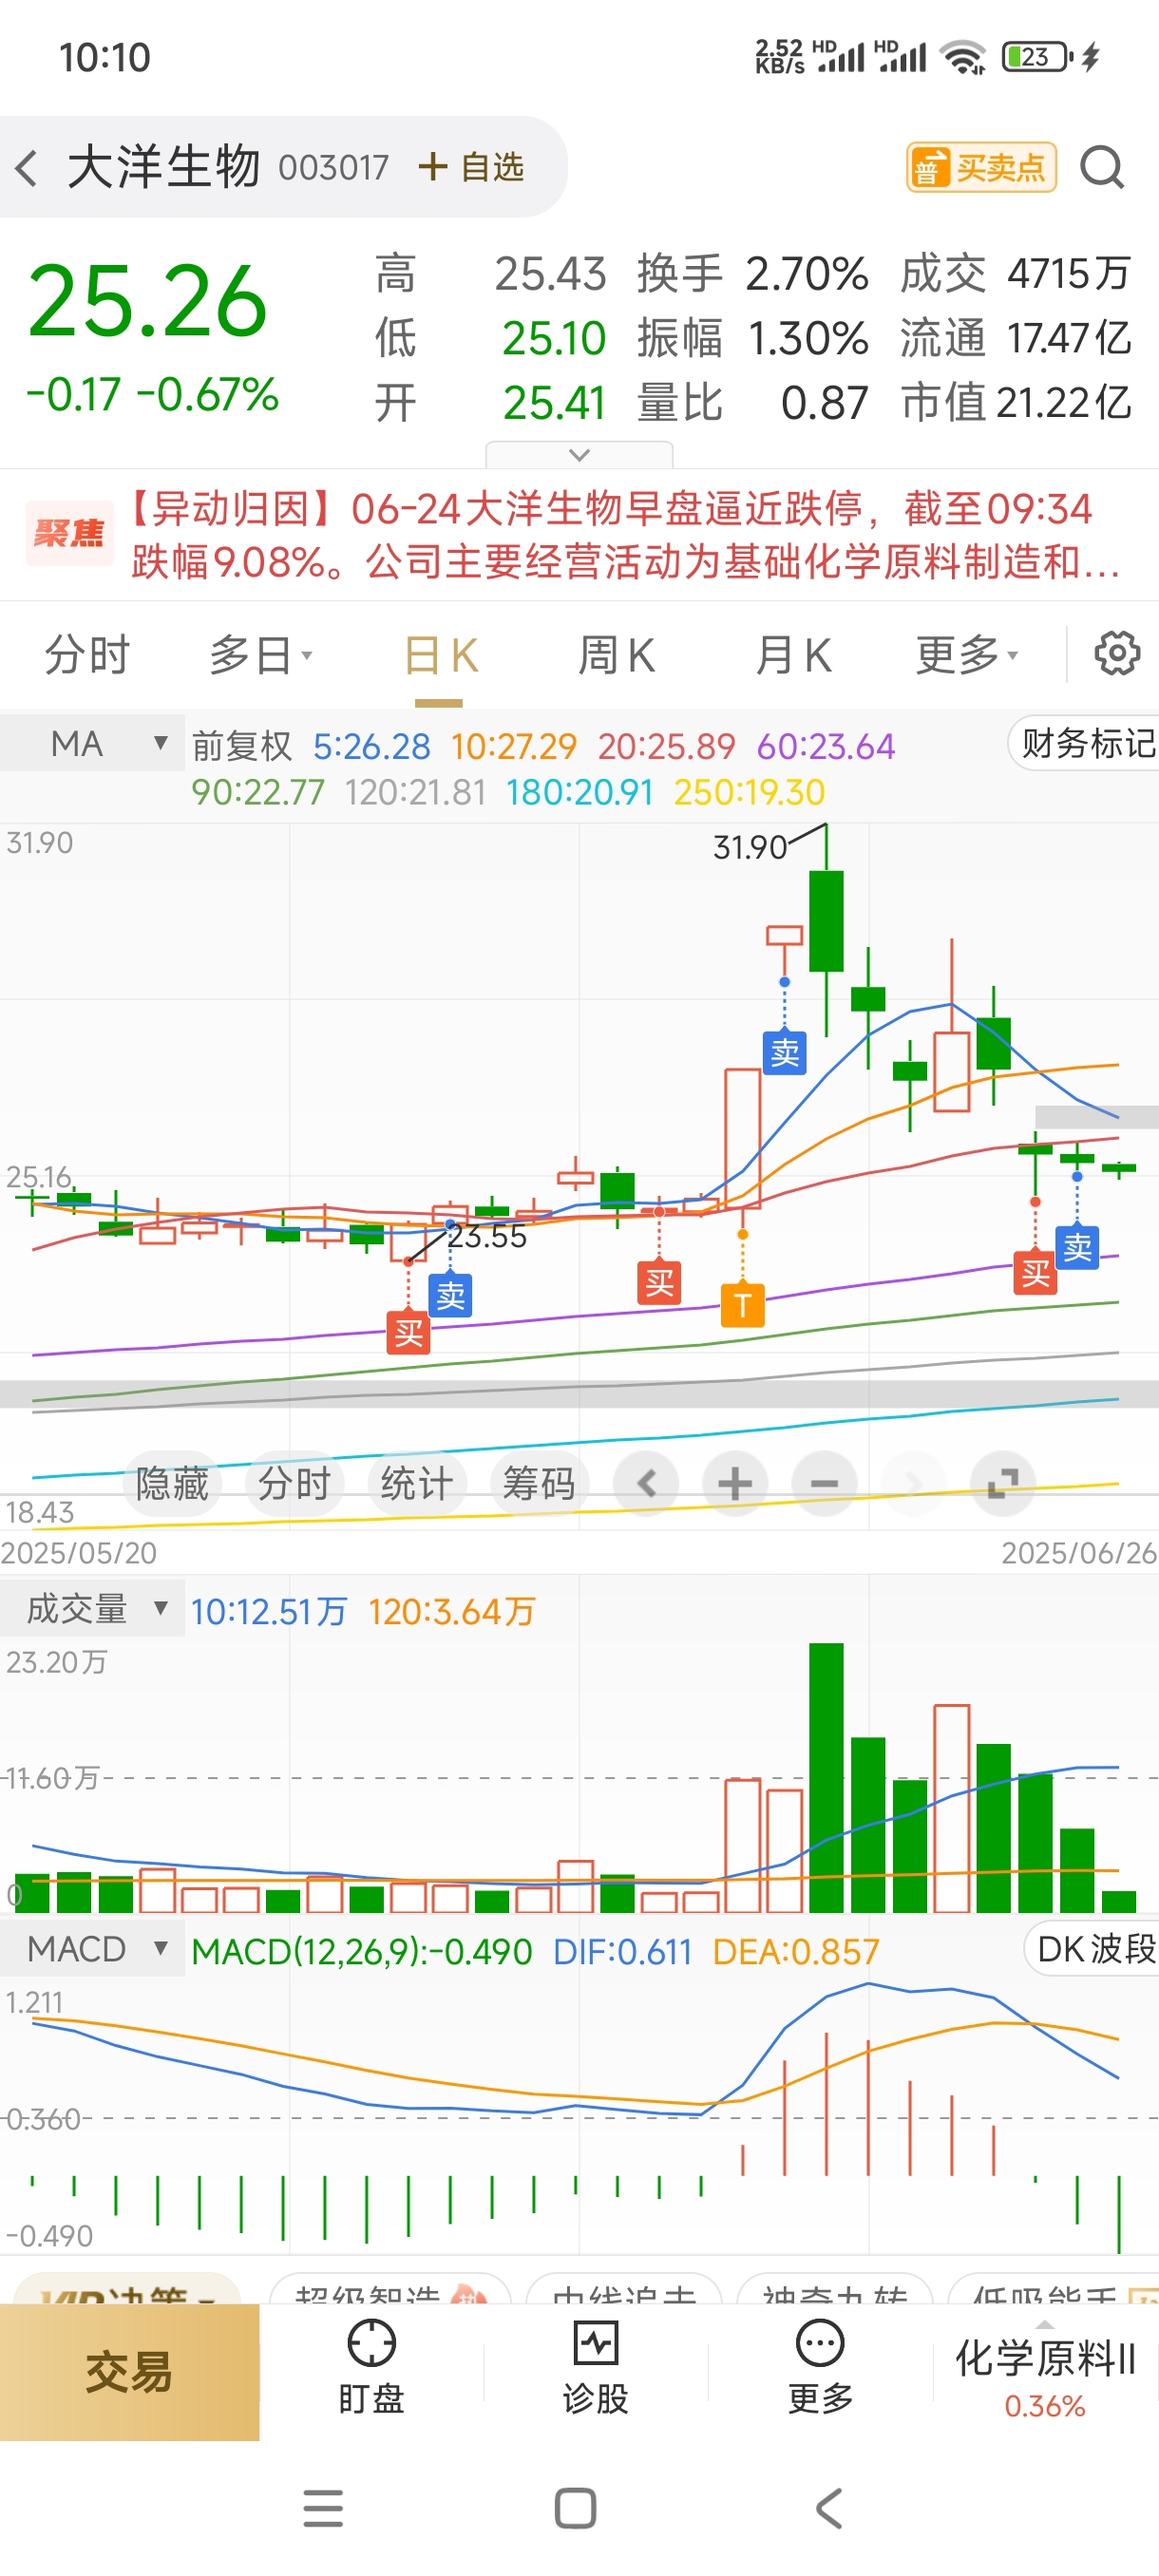The width and height of the screenshot is (1159, 2576).
Task: Tap the 23.55 low price label
Action: point(486,1236)
